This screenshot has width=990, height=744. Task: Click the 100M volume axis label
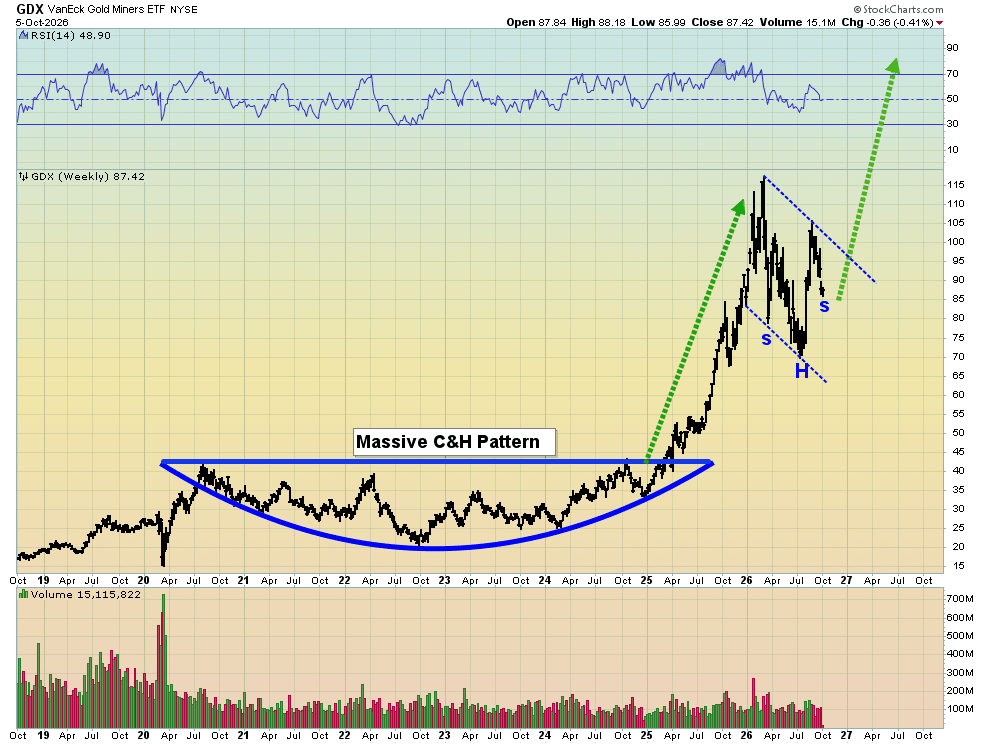click(960, 709)
